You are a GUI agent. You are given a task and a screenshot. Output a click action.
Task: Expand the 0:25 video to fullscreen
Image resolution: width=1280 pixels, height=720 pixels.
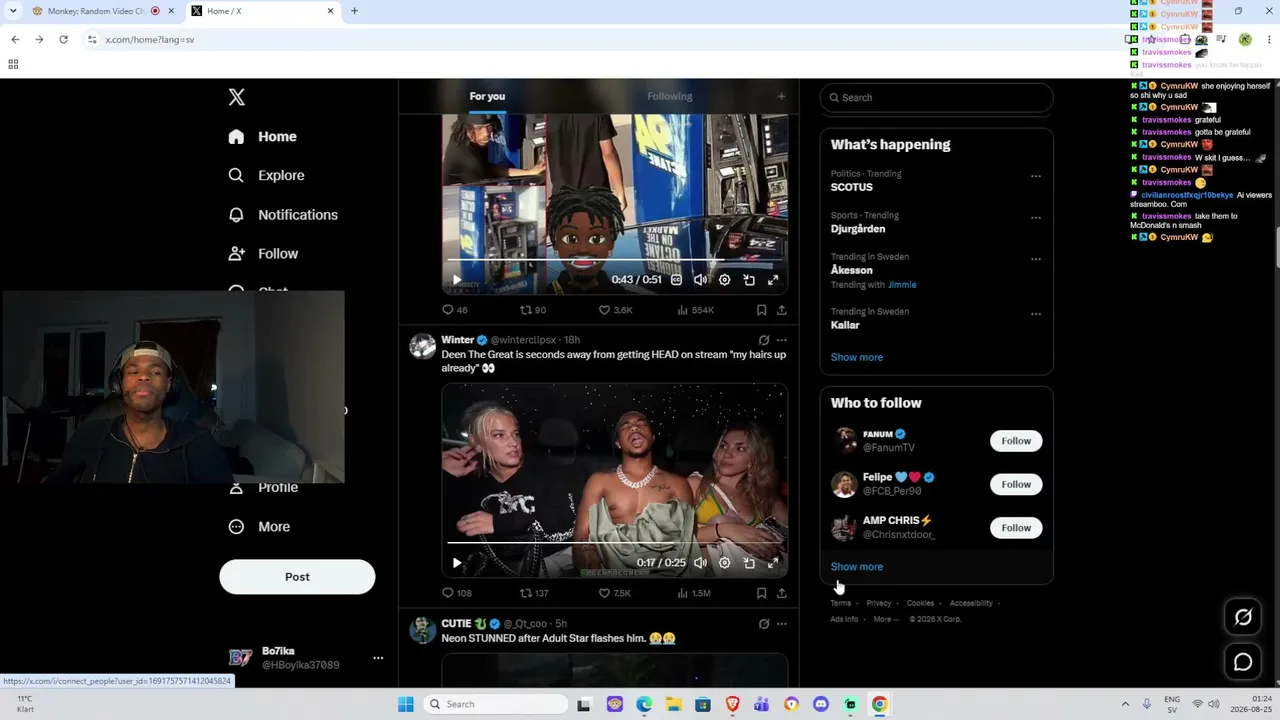[773, 563]
